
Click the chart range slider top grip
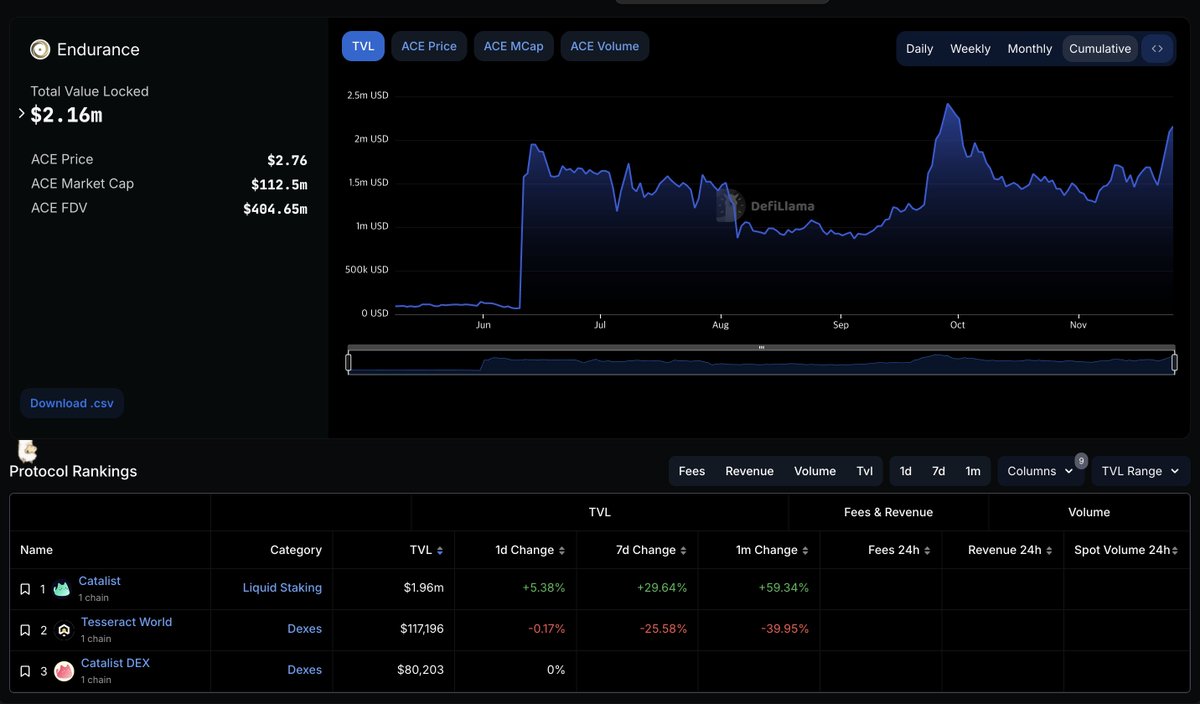[x=762, y=347]
